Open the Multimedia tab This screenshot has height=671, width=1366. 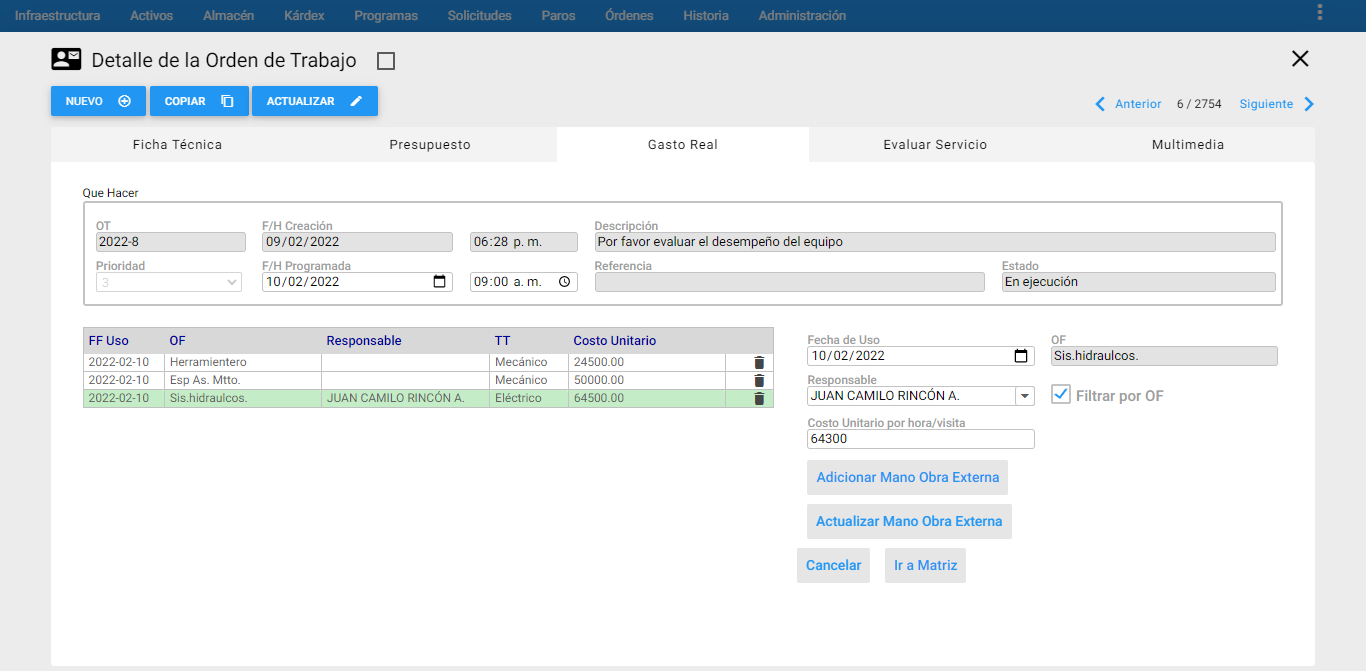tap(1188, 145)
